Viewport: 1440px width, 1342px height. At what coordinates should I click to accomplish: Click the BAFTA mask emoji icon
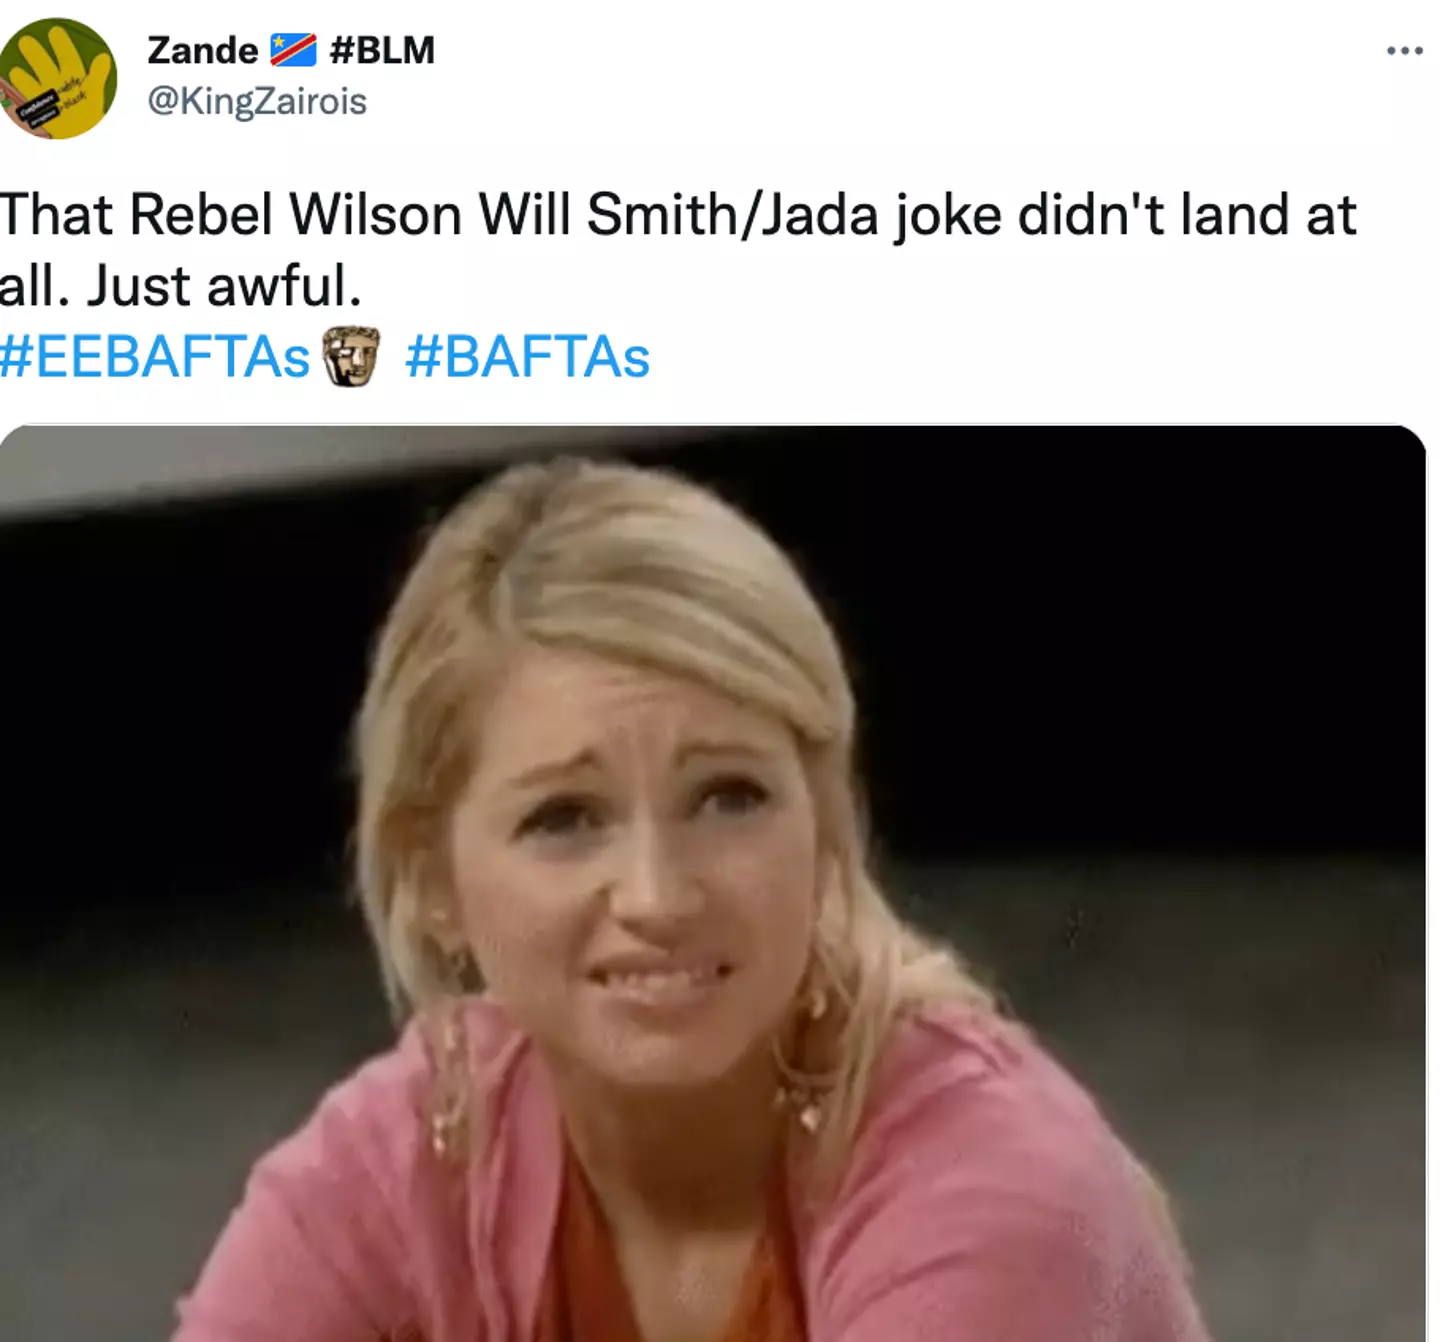click(x=351, y=357)
